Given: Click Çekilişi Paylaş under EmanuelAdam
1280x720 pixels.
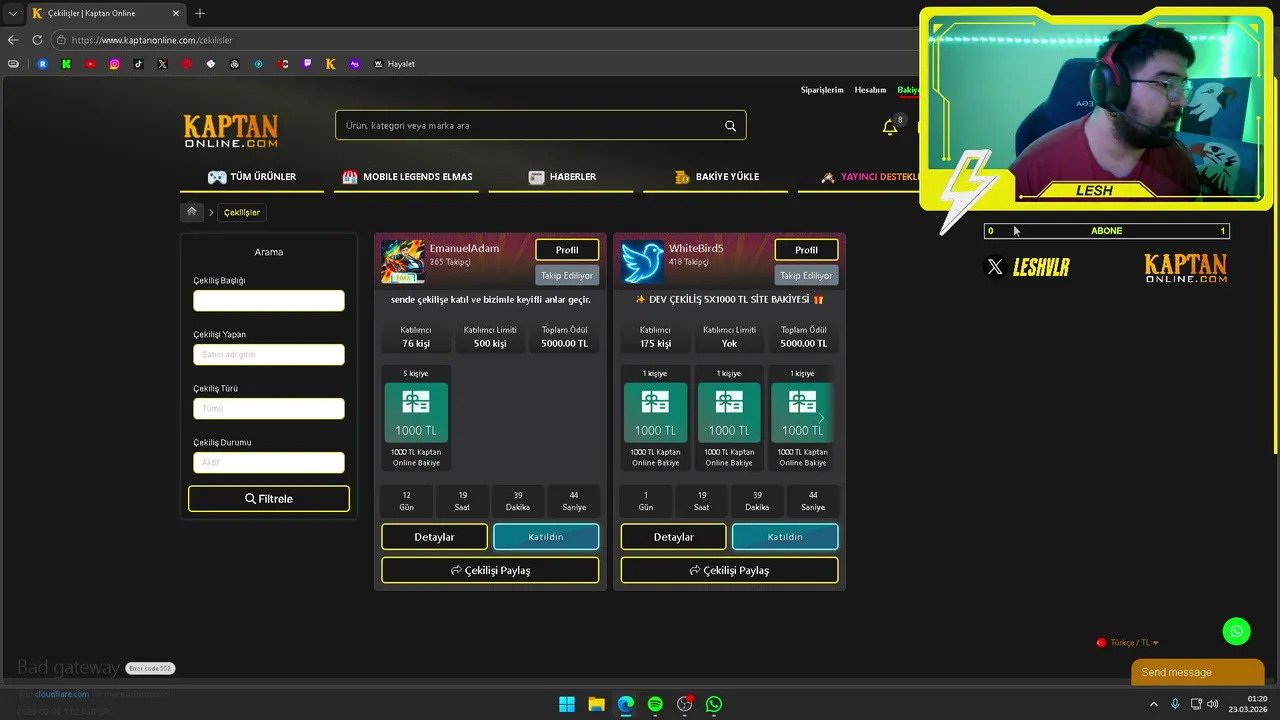Looking at the screenshot, I should pyautogui.click(x=490, y=570).
